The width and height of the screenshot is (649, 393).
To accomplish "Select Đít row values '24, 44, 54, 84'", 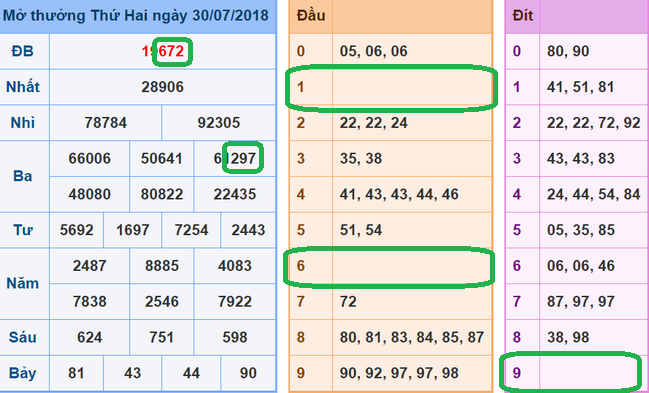I will click(x=594, y=194).
